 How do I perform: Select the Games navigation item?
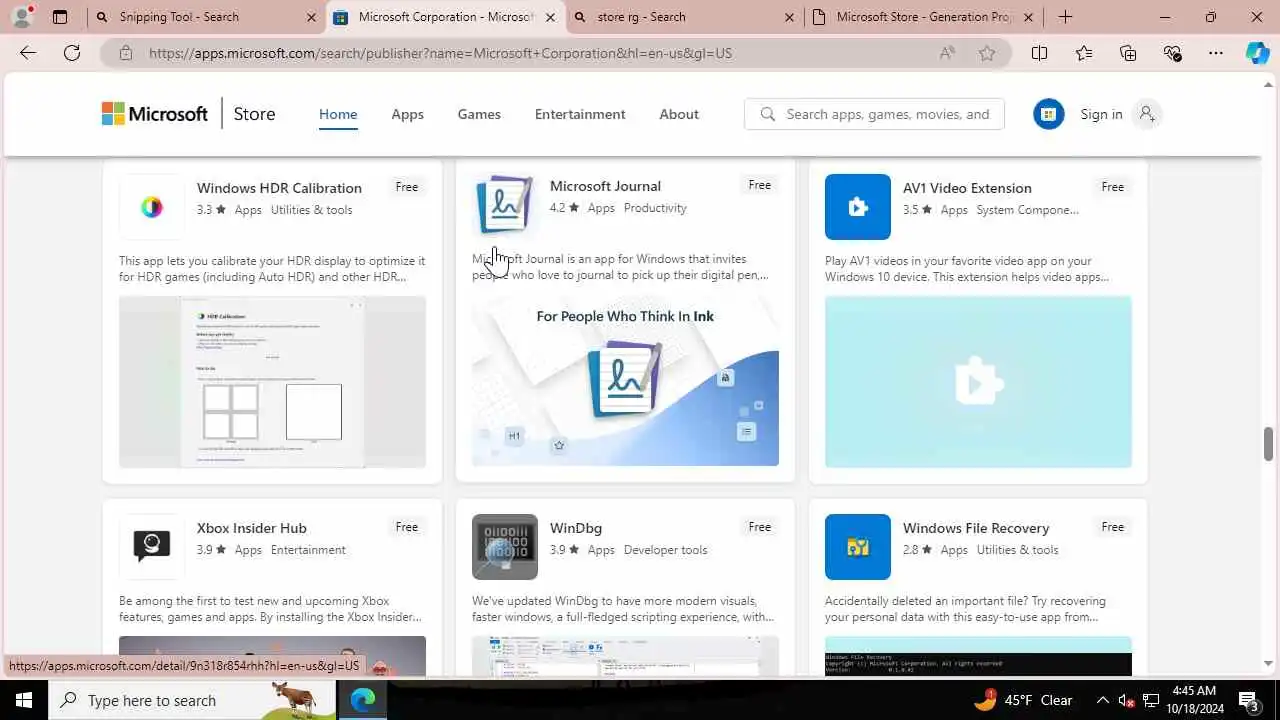coord(479,114)
